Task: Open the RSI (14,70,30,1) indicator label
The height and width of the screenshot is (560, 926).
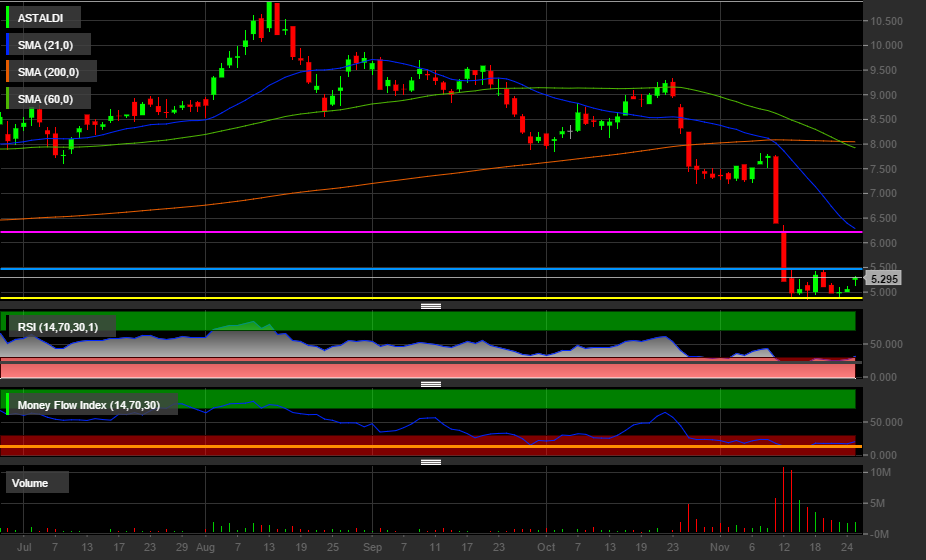Action: click(63, 325)
